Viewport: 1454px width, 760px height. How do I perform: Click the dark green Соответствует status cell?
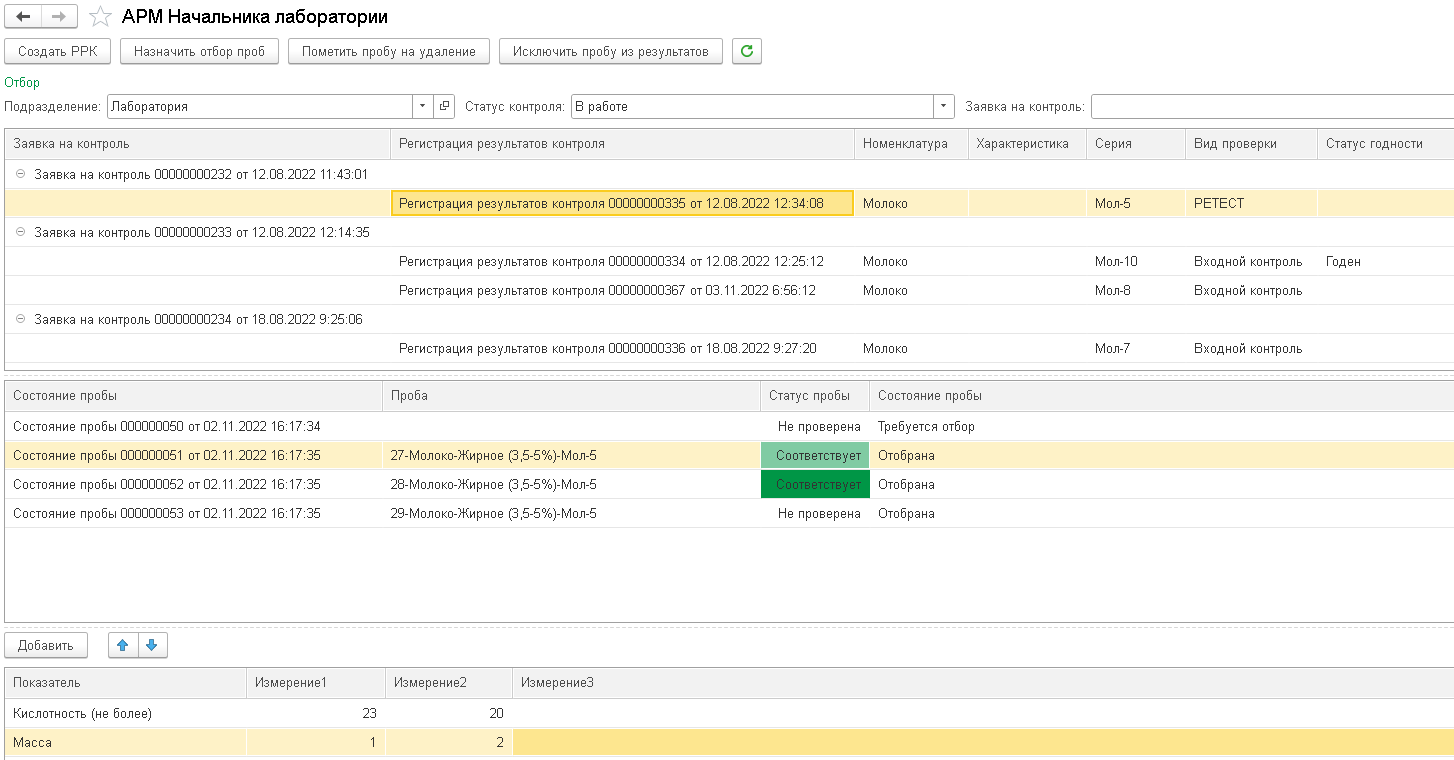click(815, 485)
